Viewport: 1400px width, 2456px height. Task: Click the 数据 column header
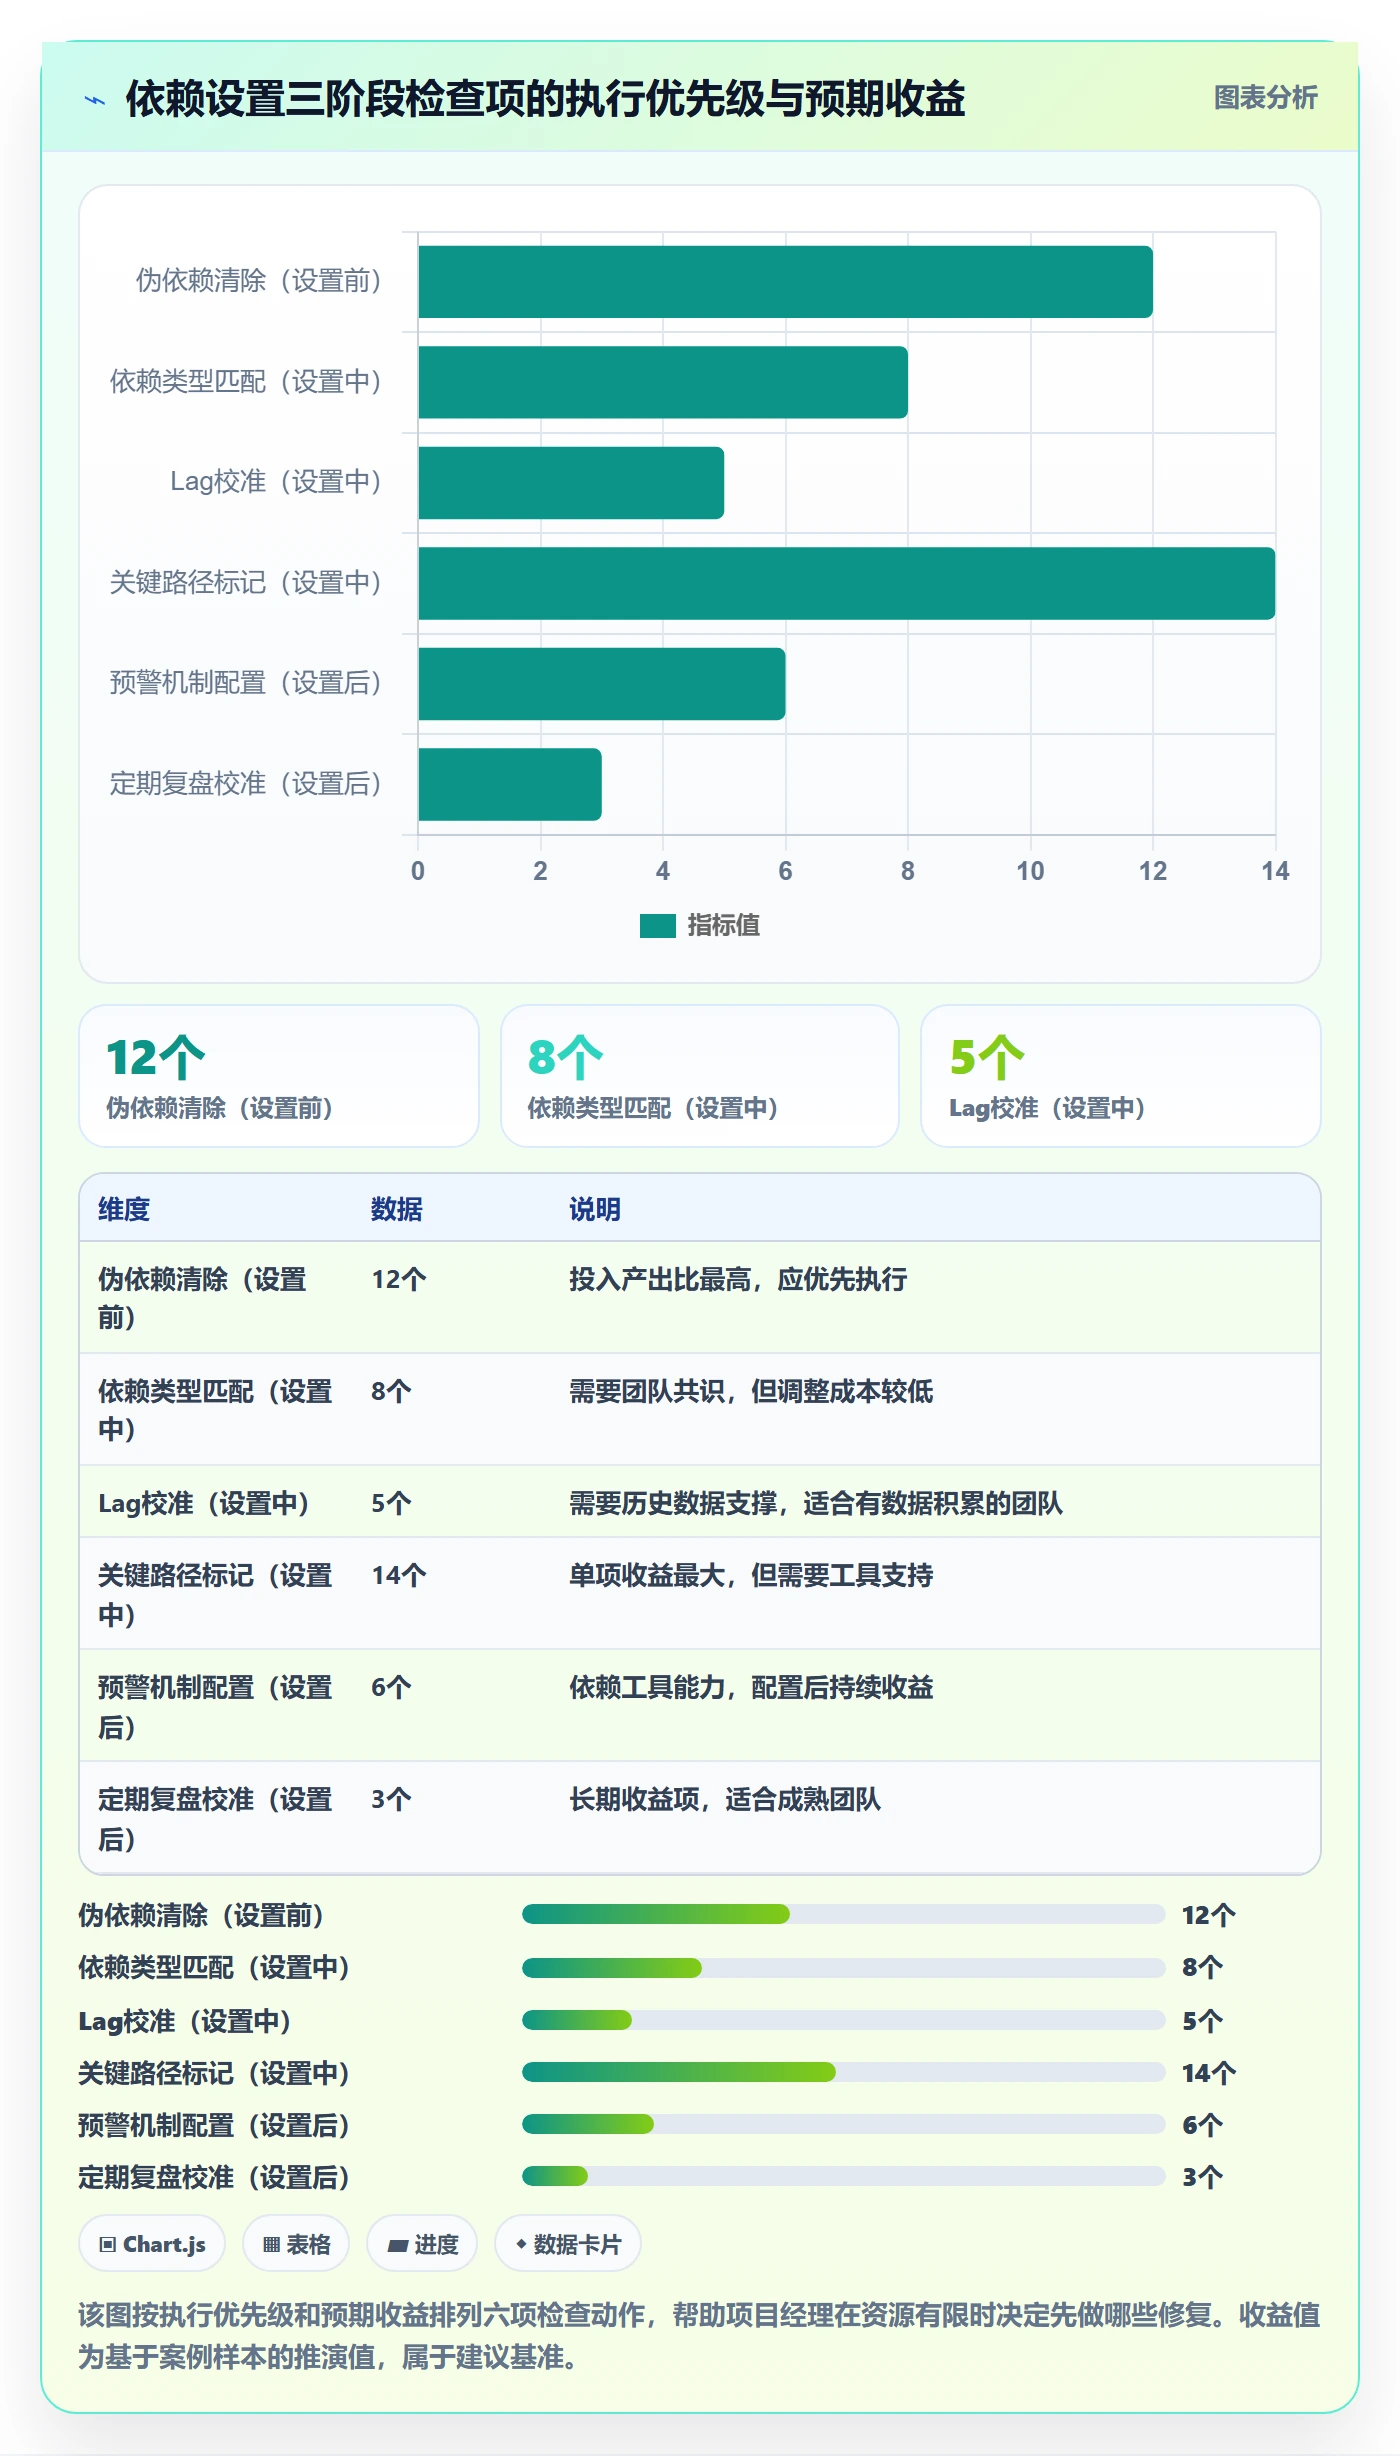click(397, 1209)
